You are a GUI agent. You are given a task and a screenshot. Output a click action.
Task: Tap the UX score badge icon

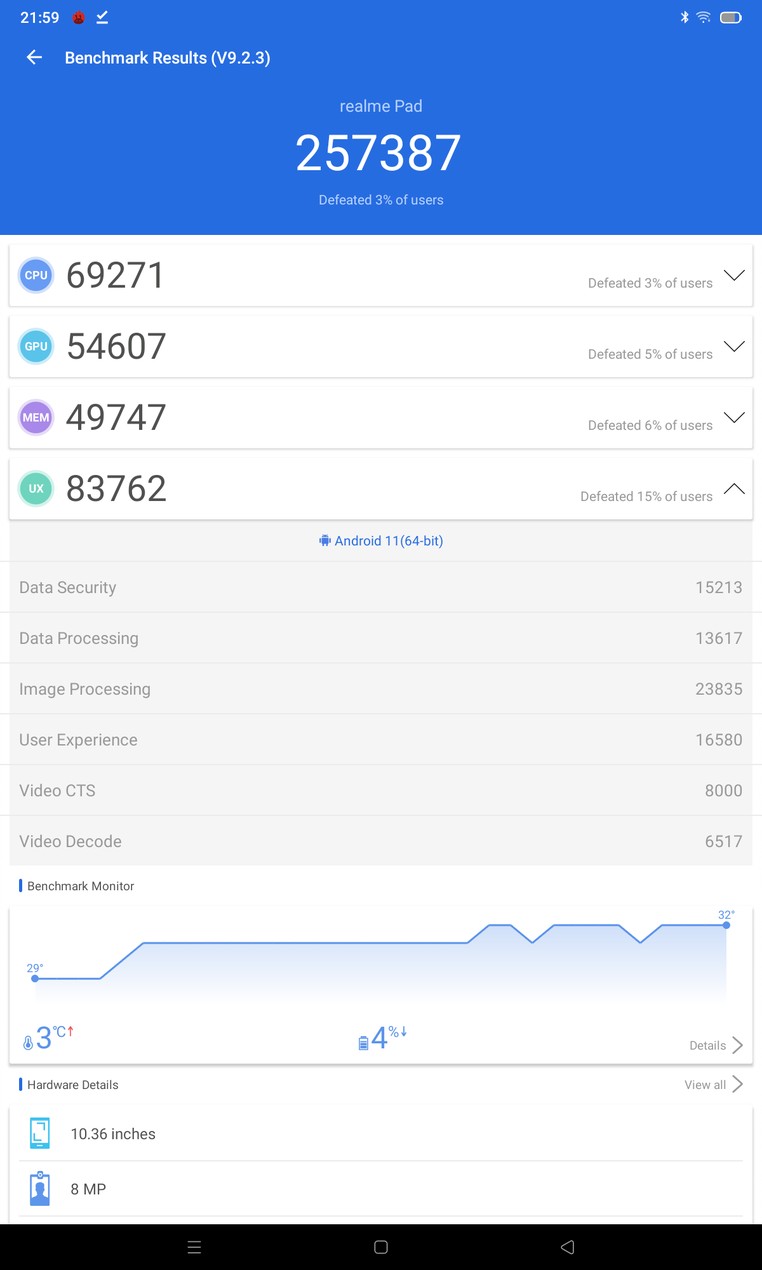click(x=36, y=488)
